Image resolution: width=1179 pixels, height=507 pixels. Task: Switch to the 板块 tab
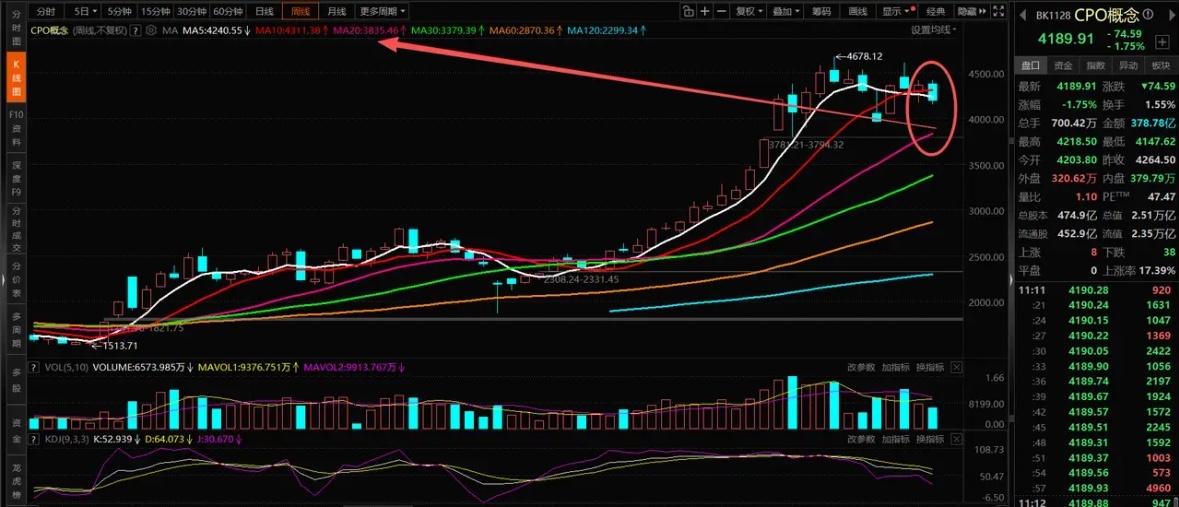coord(1161,65)
